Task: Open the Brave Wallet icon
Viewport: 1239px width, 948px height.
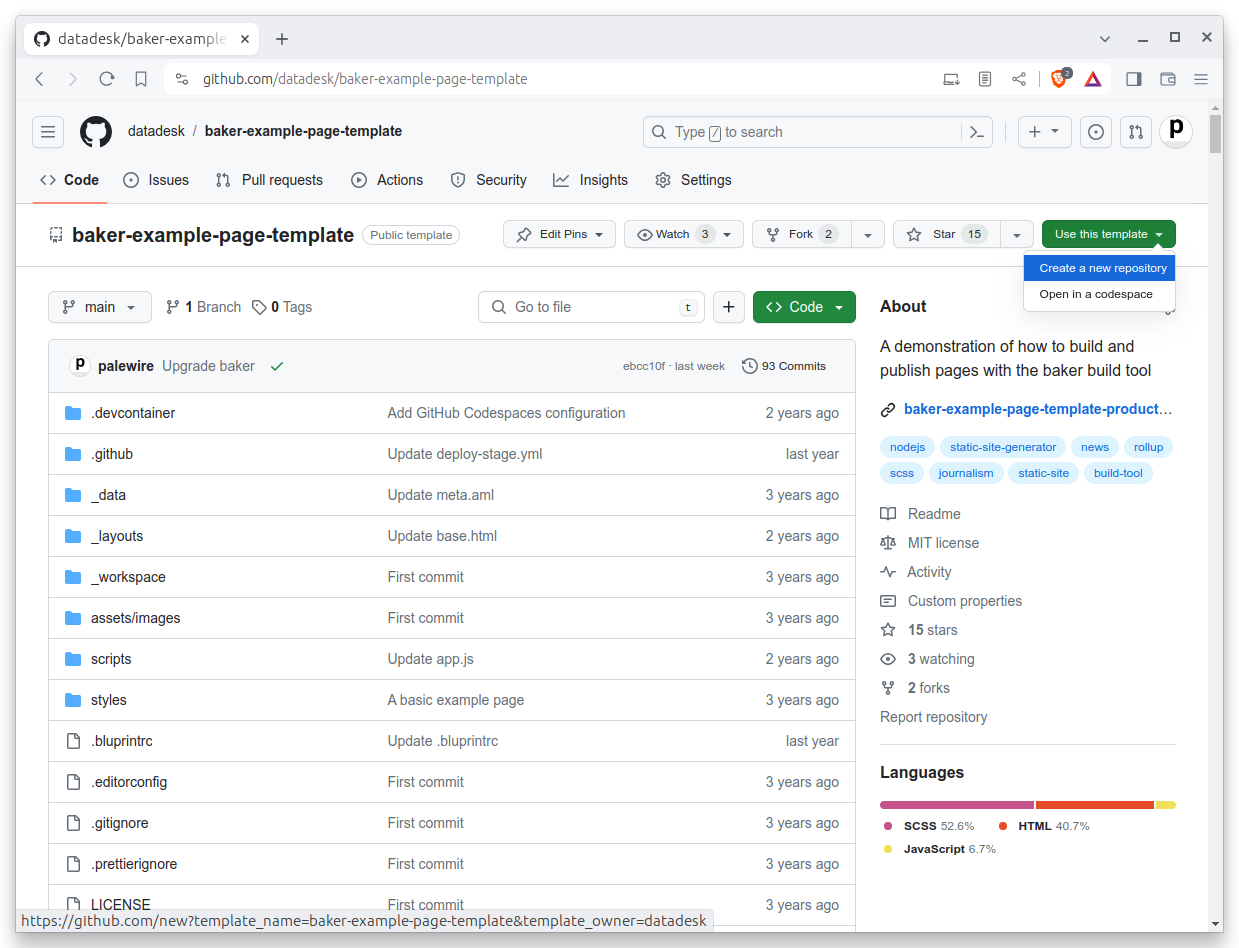Action: [1168, 79]
